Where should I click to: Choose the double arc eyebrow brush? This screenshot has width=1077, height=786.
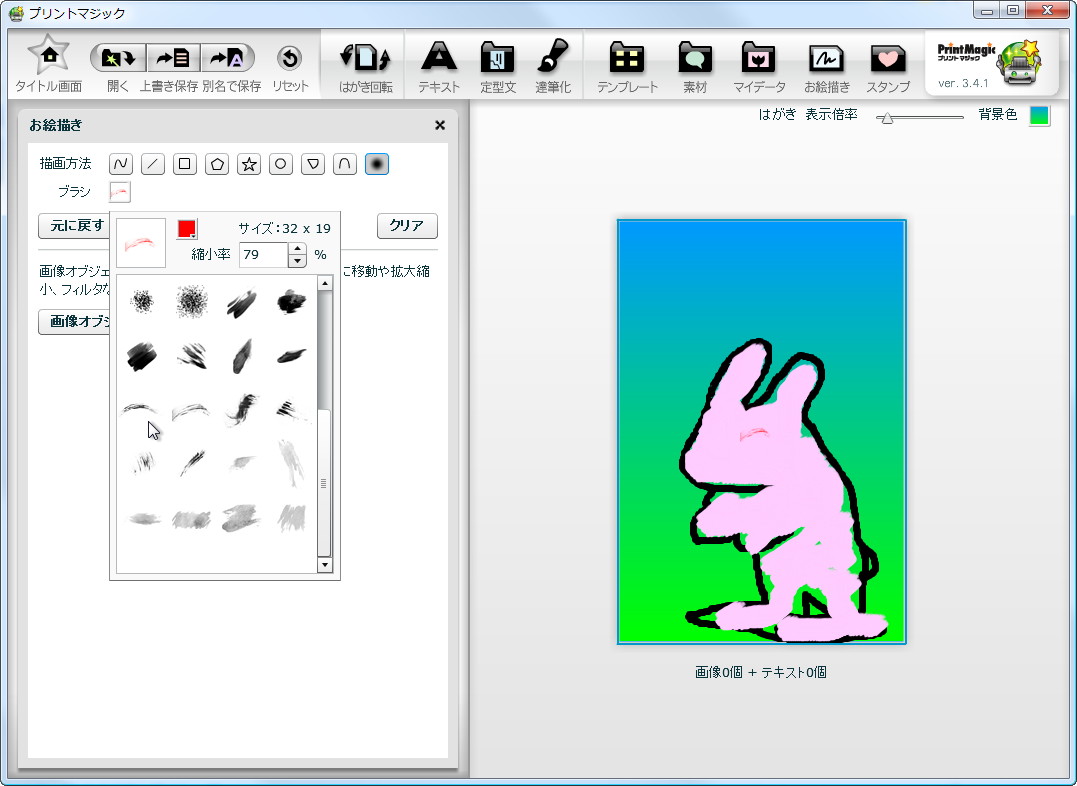pos(191,412)
